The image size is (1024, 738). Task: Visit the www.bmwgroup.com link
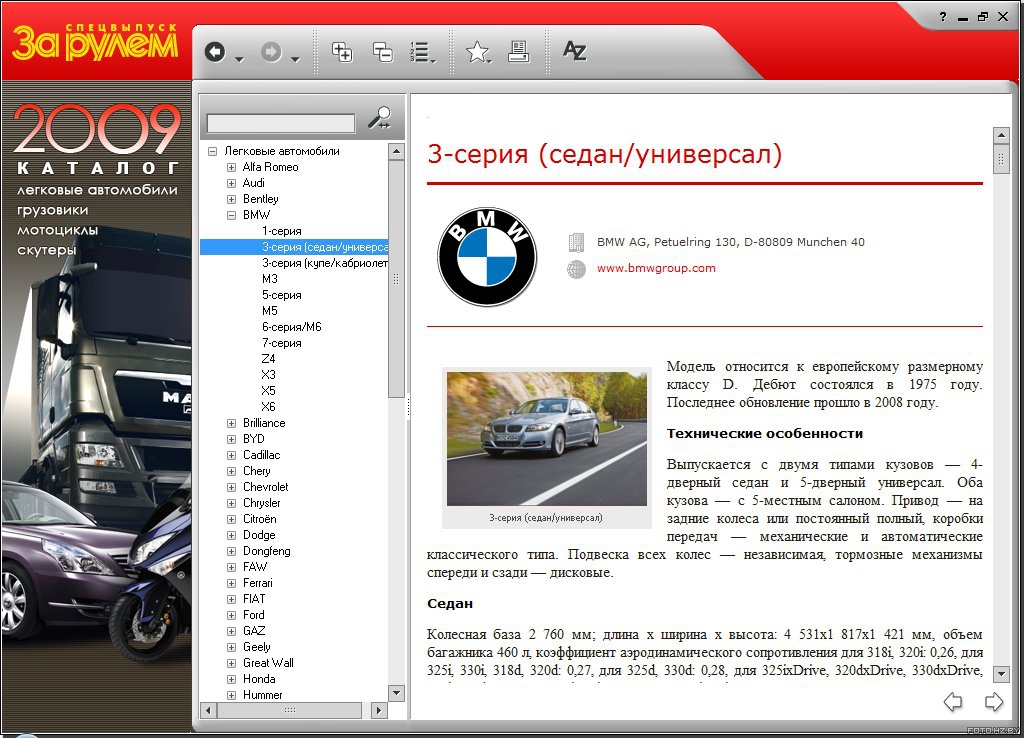656,268
